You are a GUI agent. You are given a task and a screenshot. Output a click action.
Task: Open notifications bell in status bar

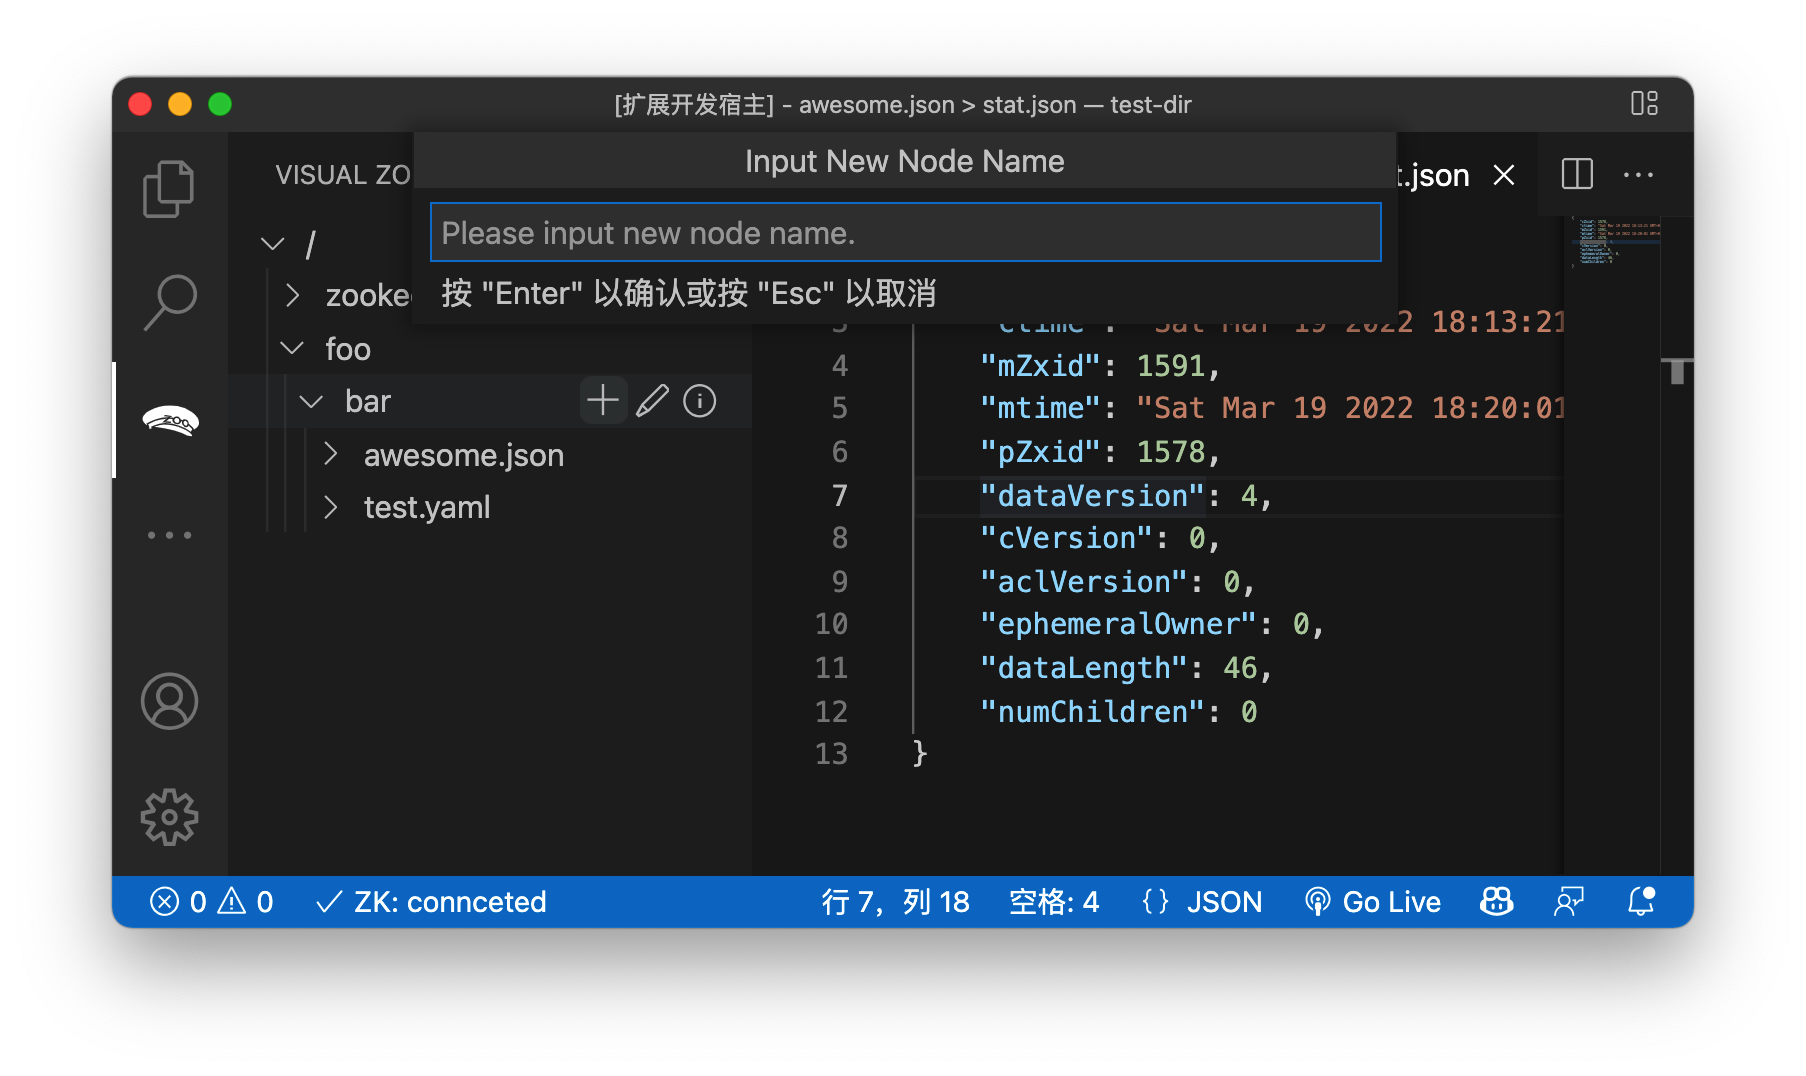click(1641, 902)
